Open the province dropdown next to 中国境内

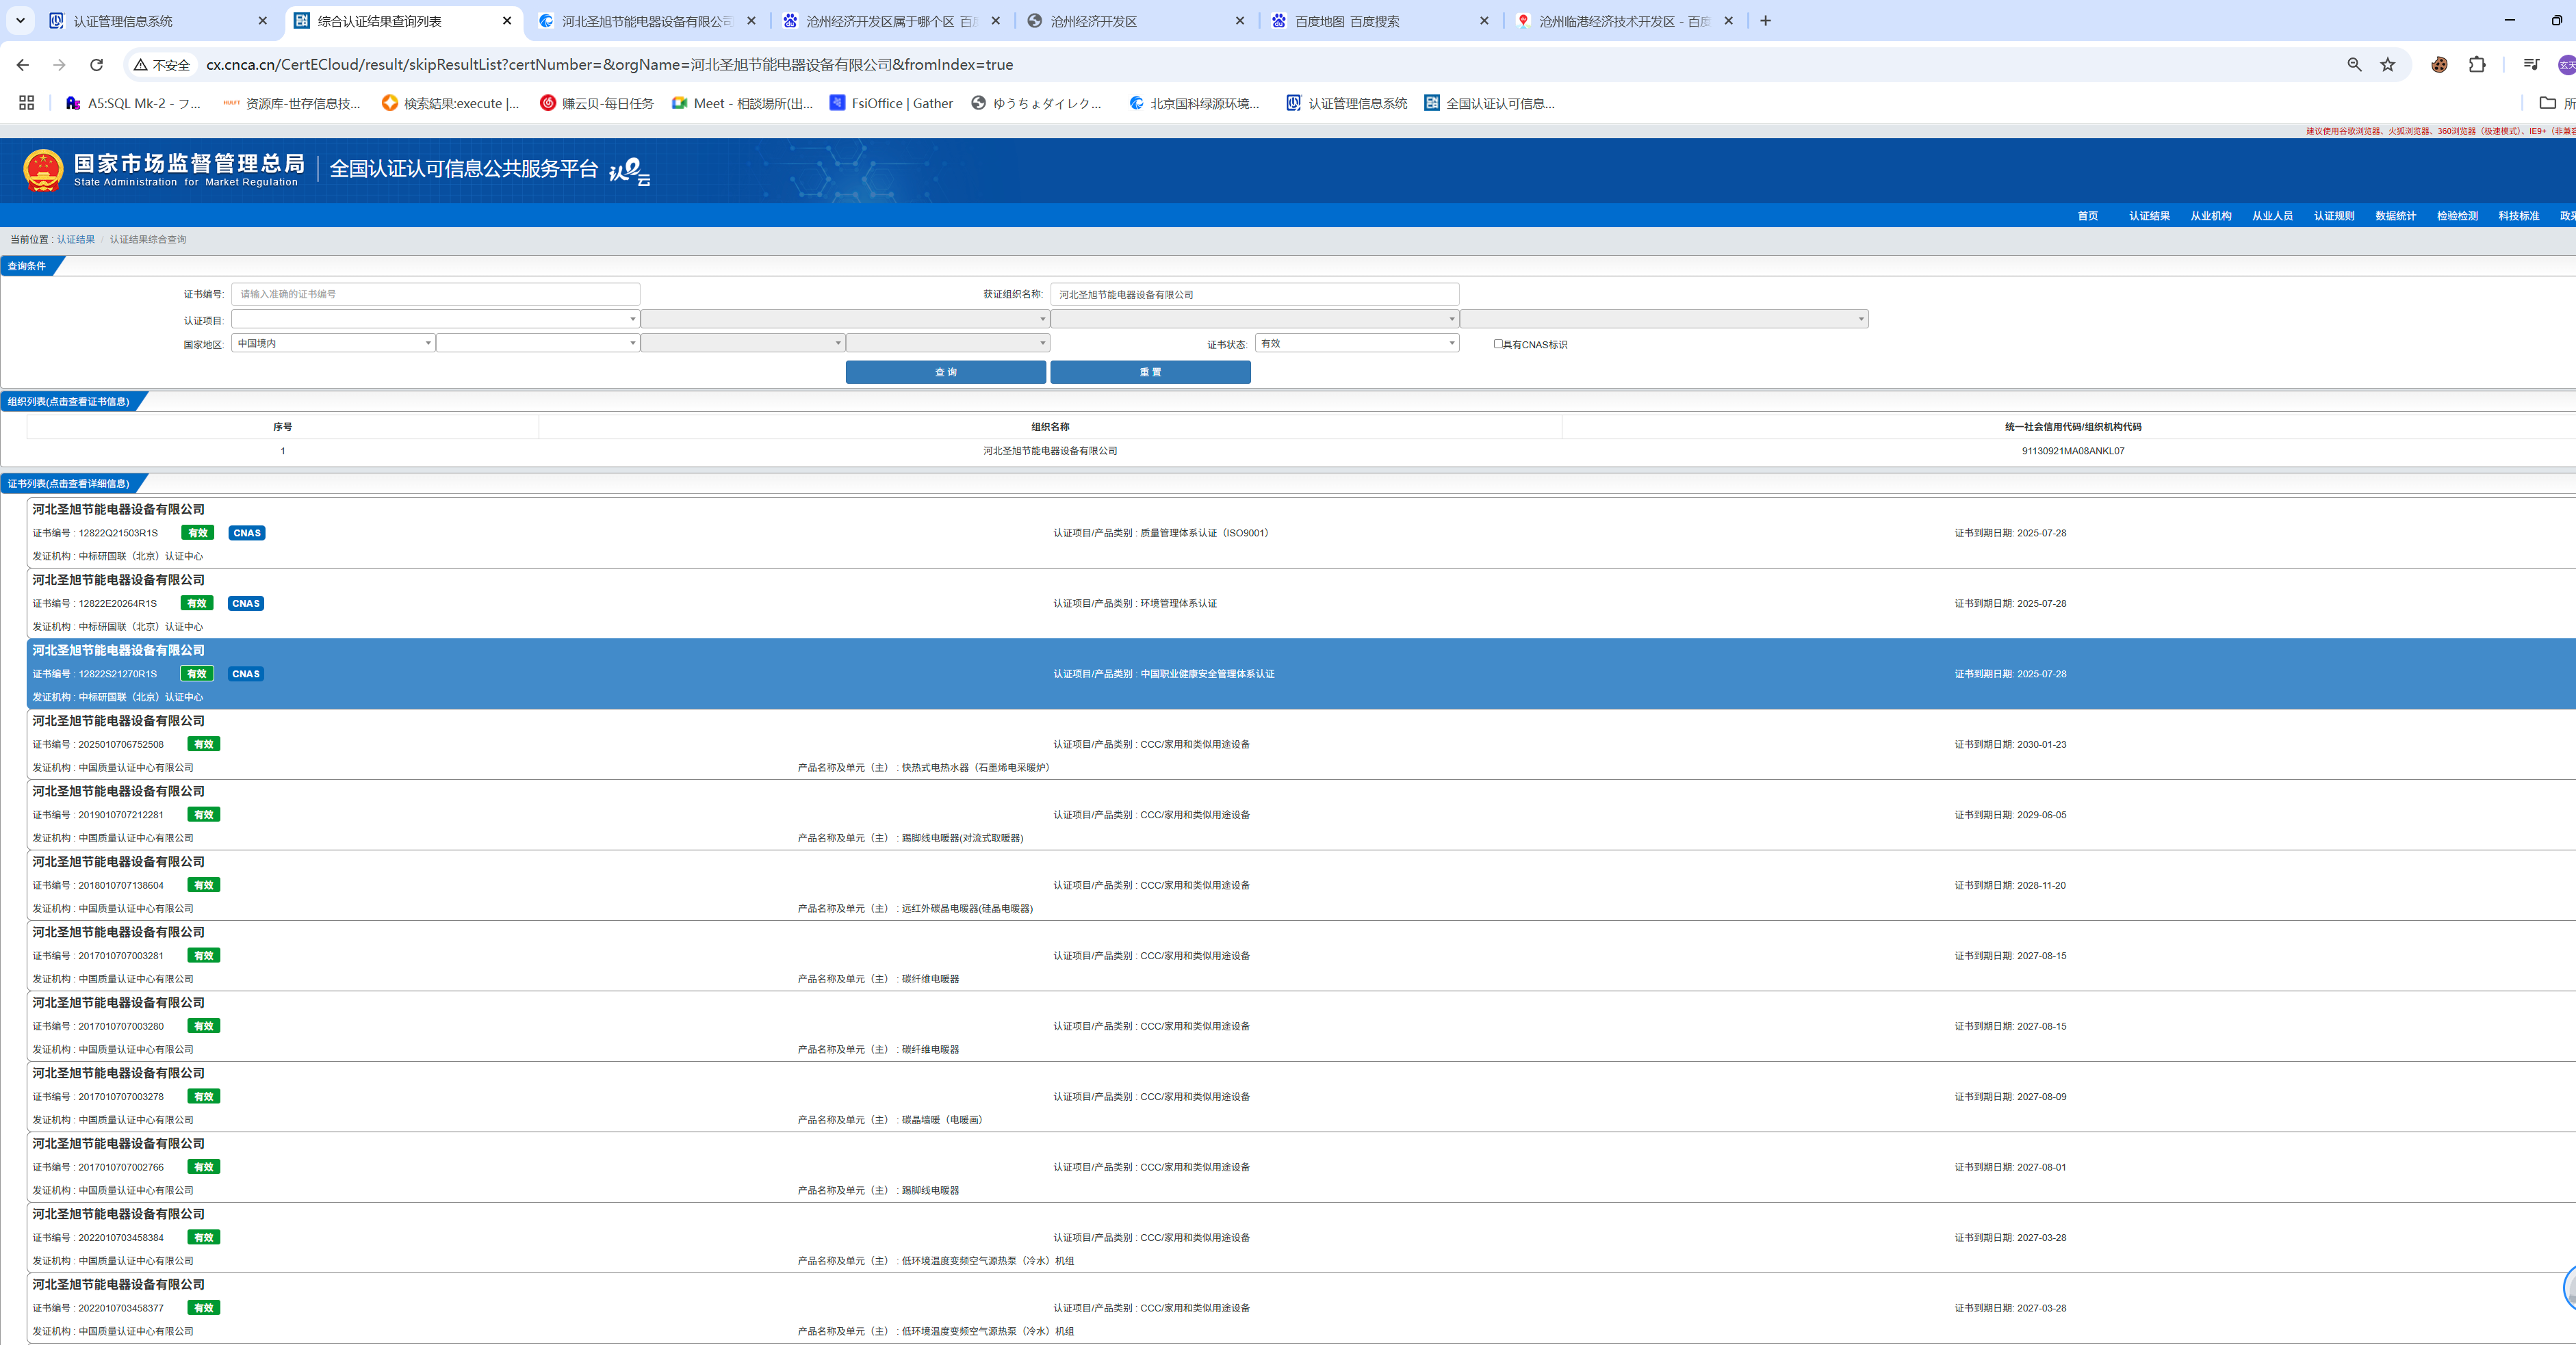(538, 343)
